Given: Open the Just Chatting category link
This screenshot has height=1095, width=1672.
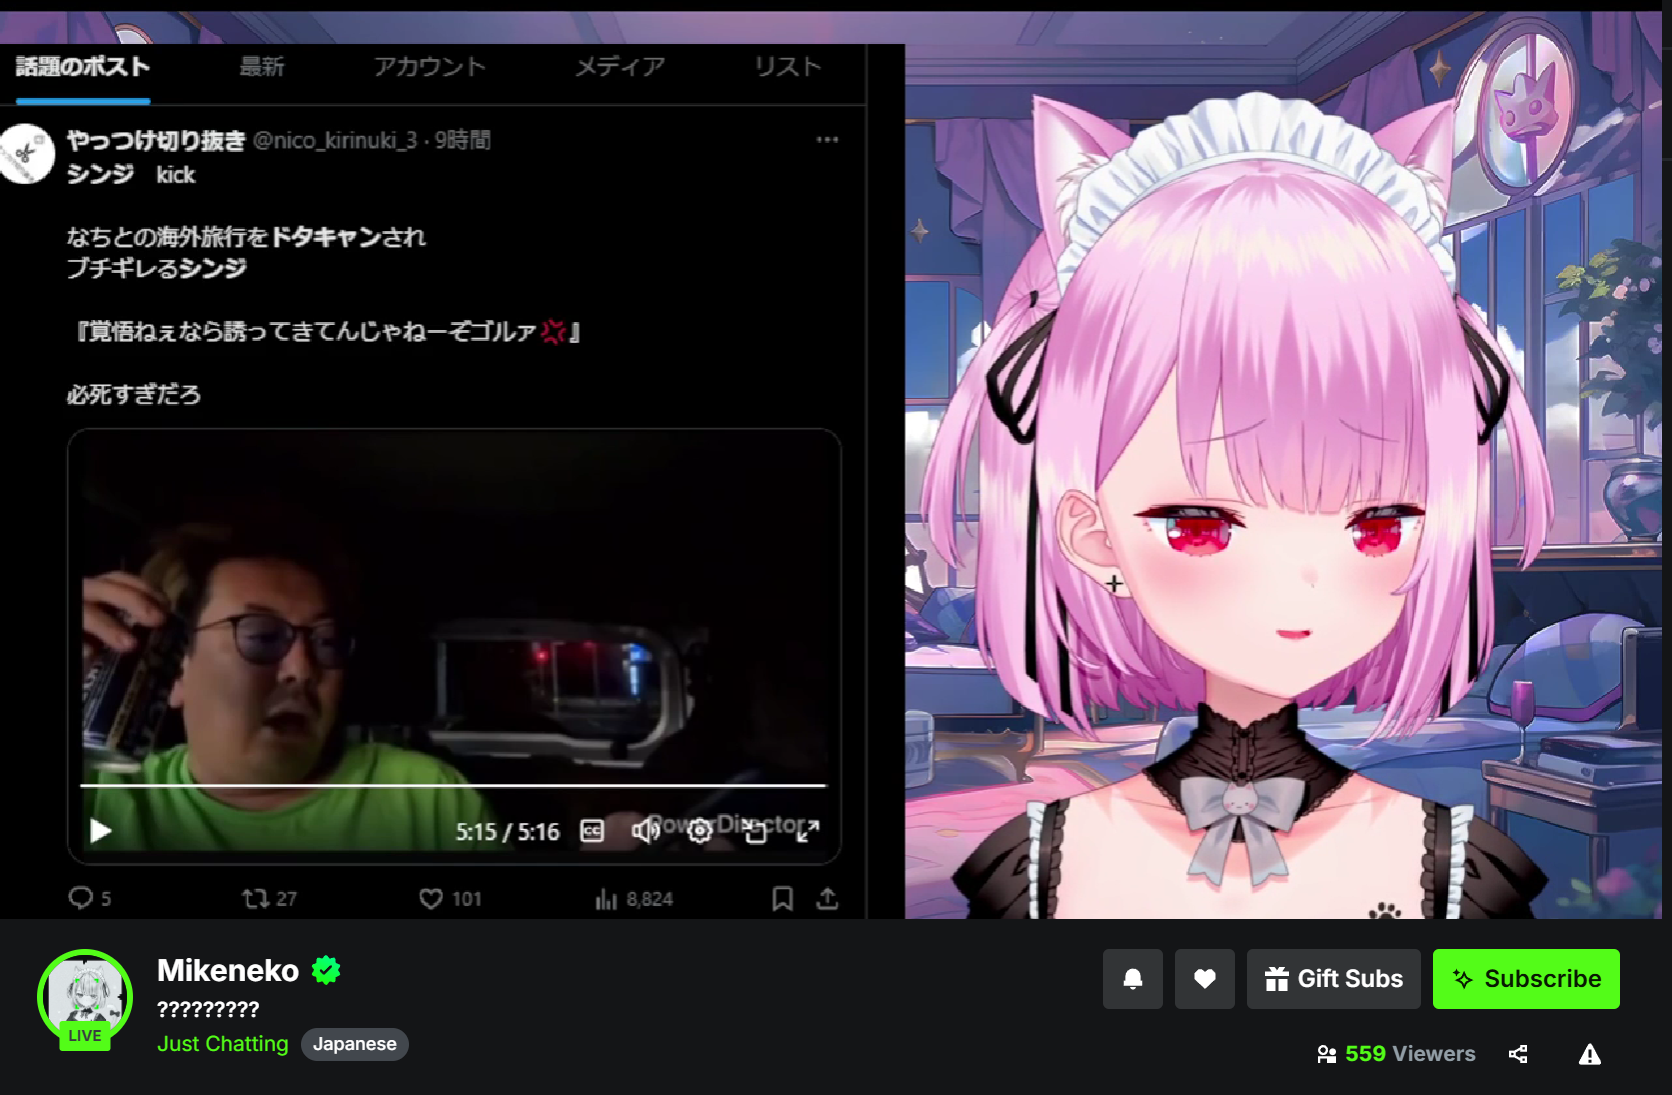Looking at the screenshot, I should click(x=222, y=1043).
